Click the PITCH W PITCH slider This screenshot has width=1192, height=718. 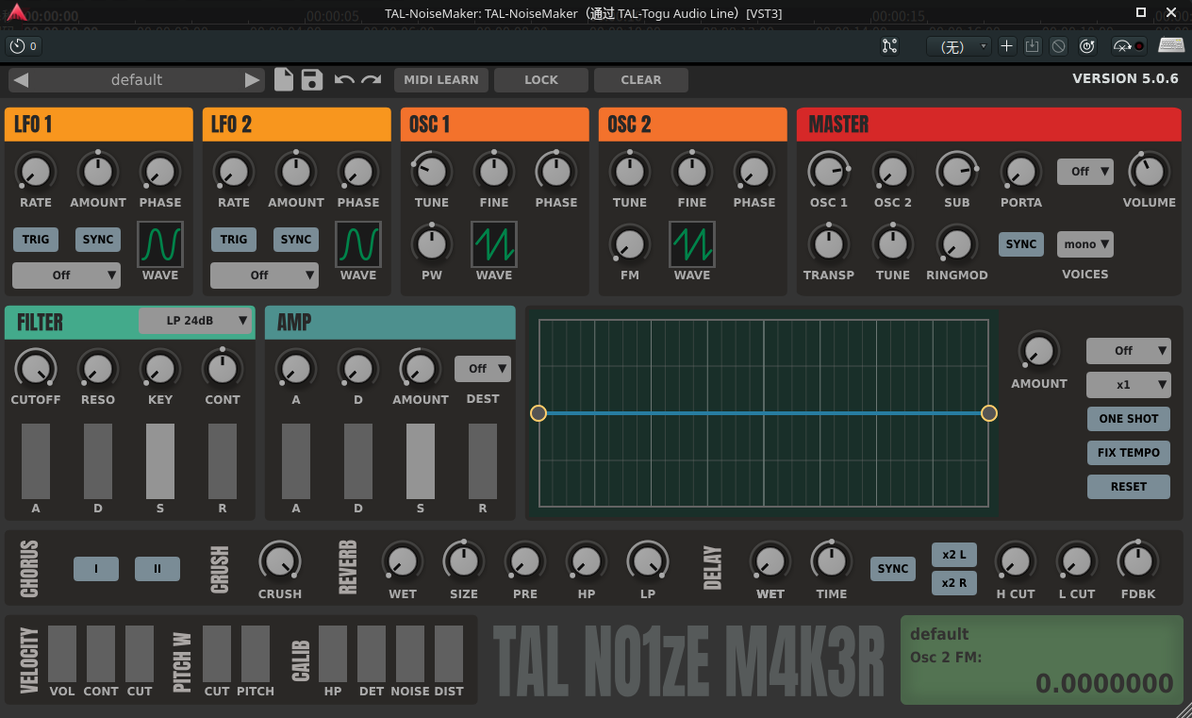coord(255,654)
